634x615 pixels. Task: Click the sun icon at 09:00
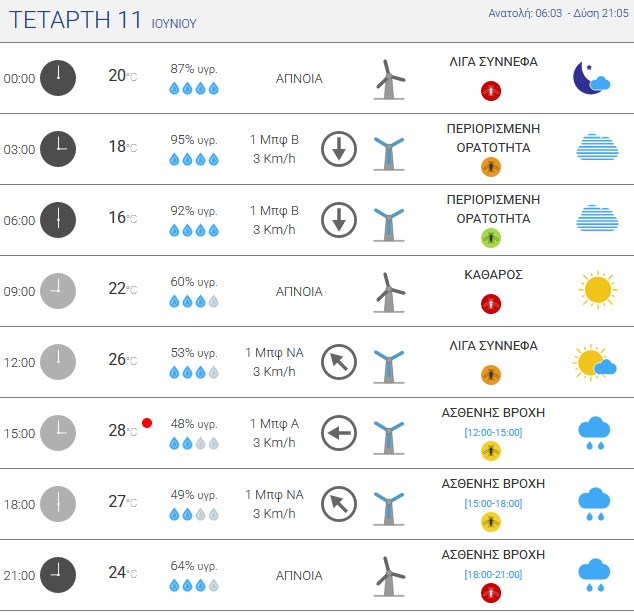click(x=598, y=290)
